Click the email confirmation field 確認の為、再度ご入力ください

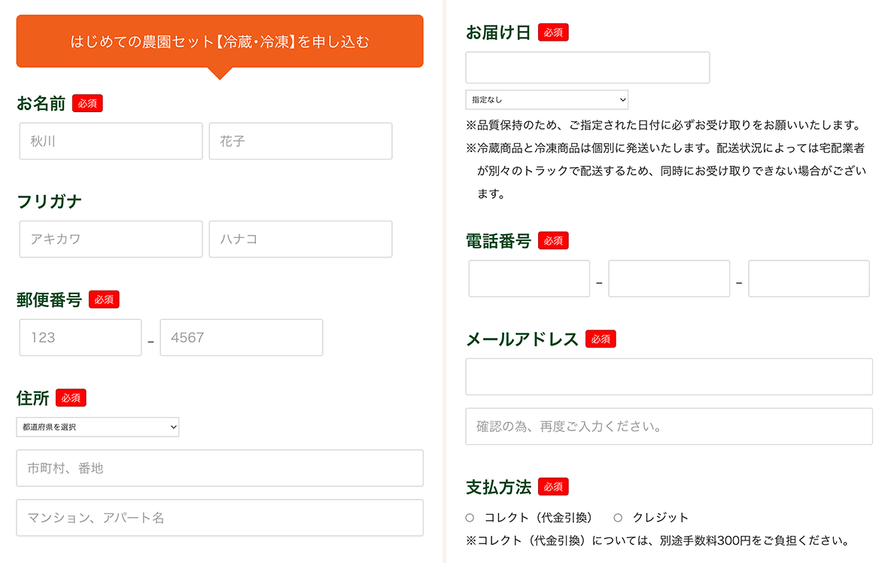pos(668,426)
